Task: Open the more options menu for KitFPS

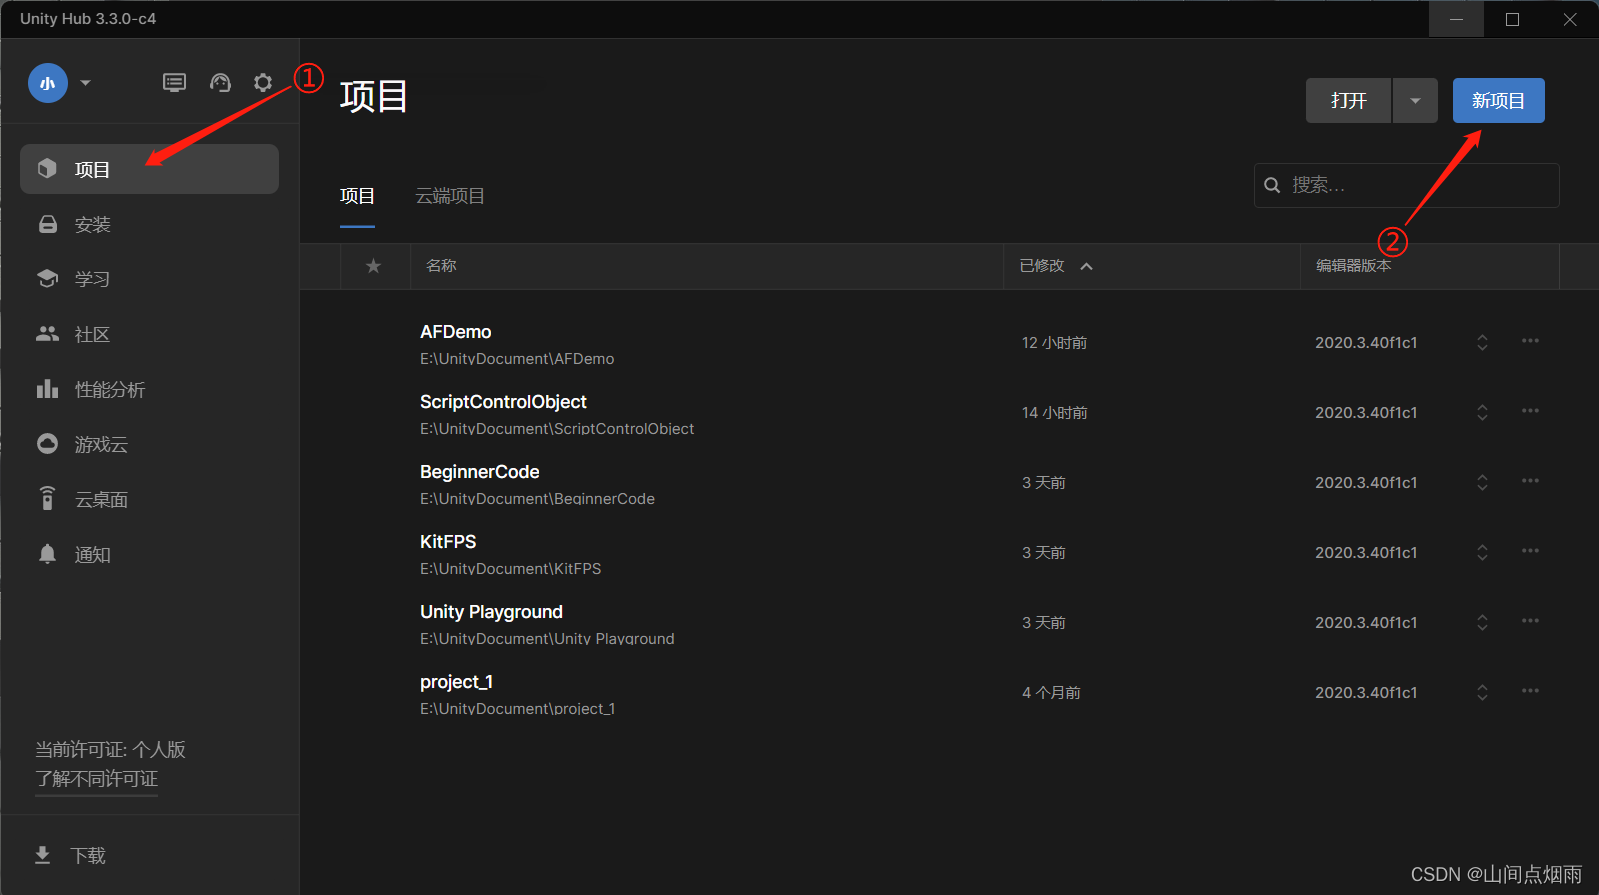Action: click(1530, 551)
